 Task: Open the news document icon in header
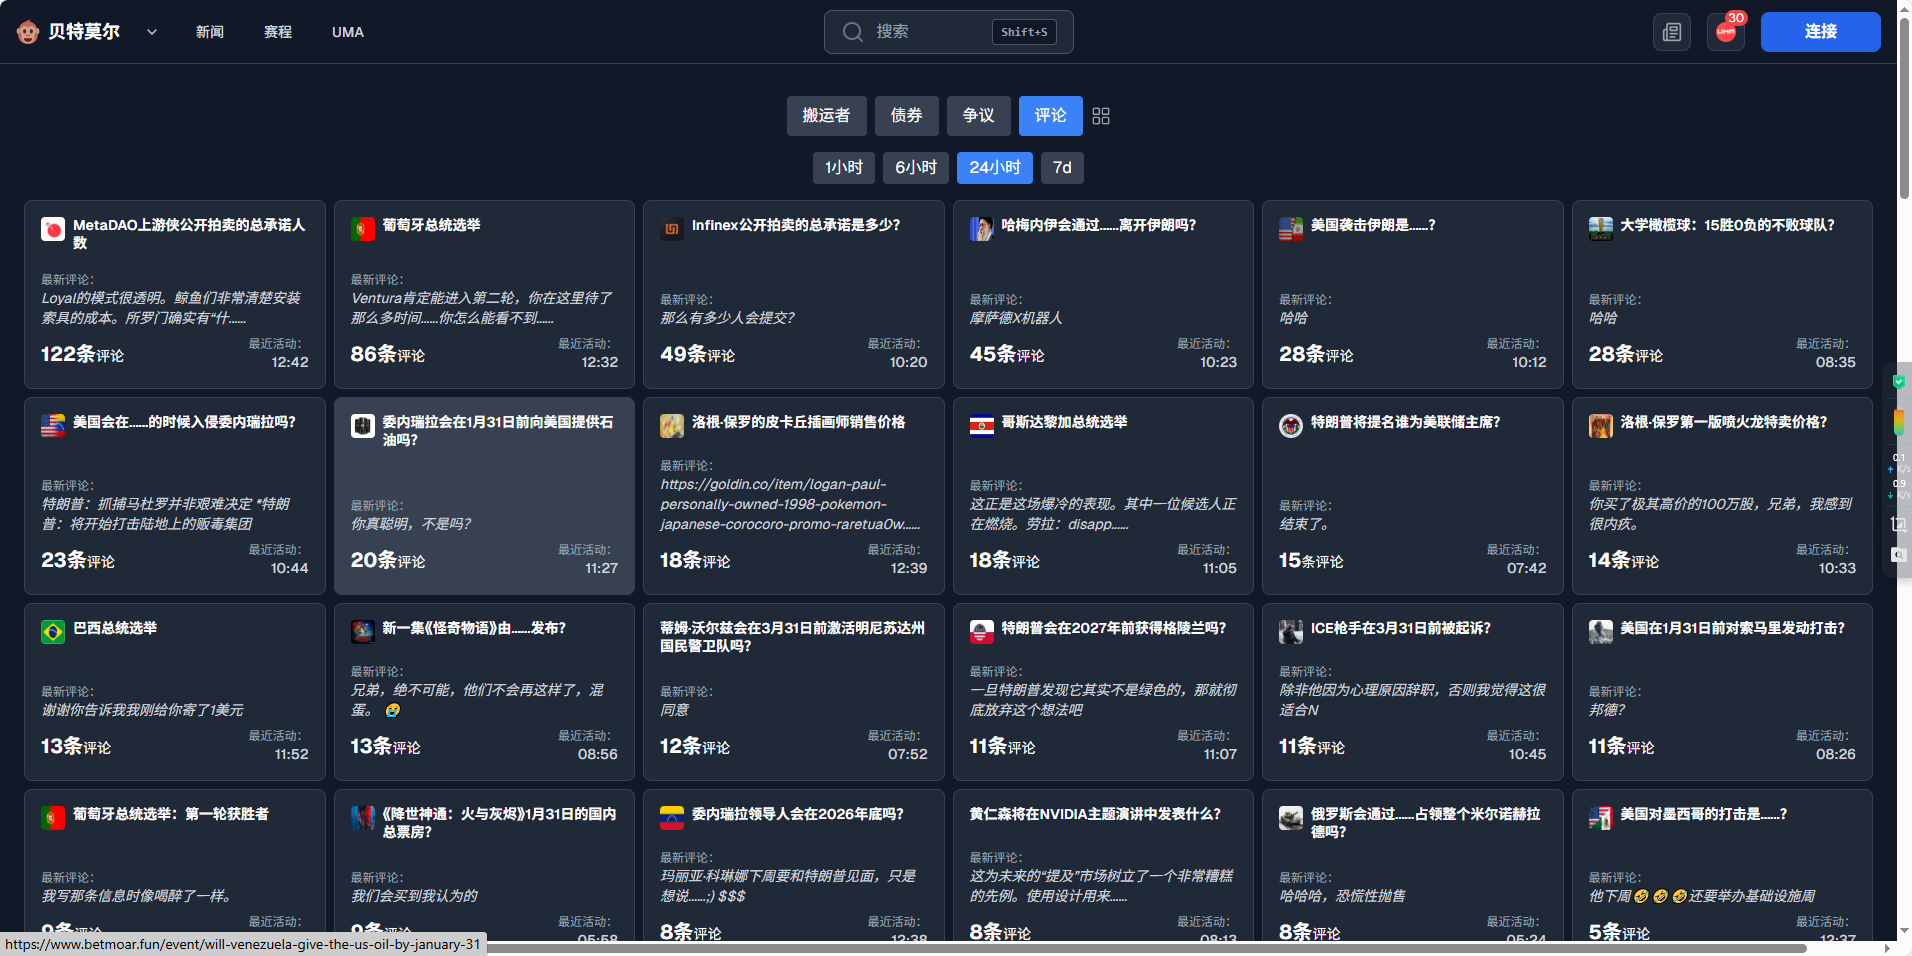[1671, 32]
